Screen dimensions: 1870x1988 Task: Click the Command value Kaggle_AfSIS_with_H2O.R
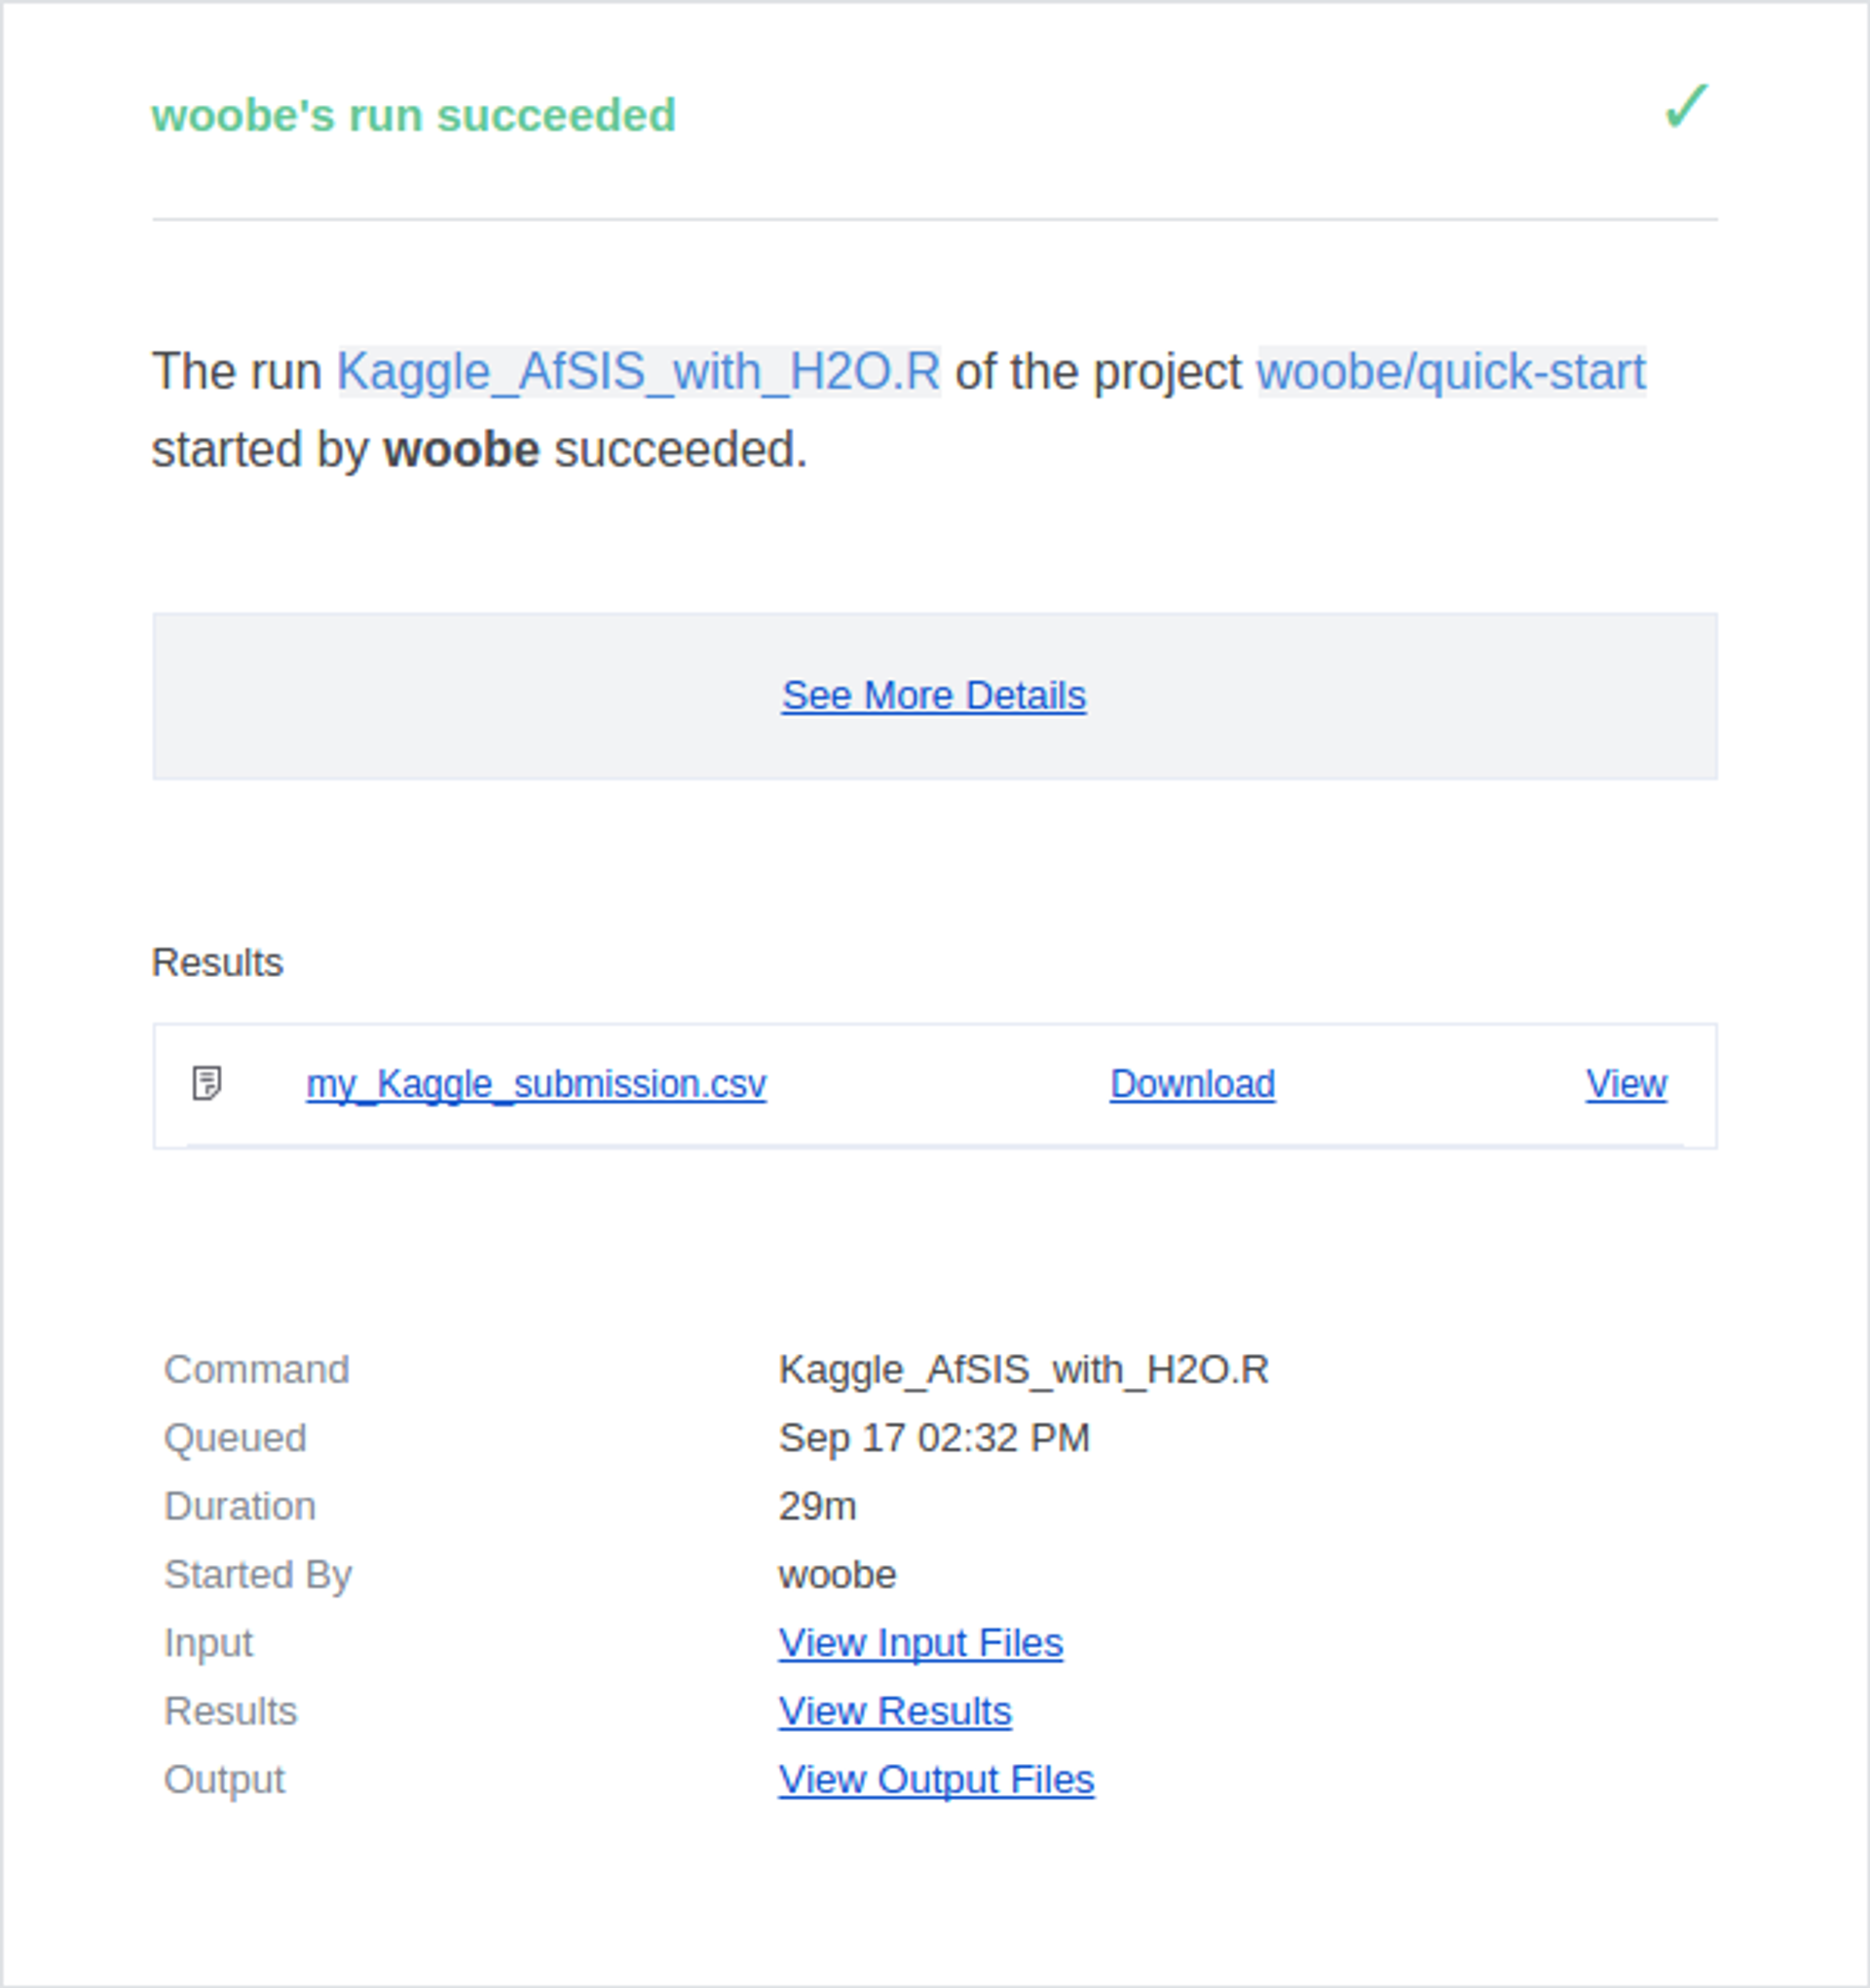tap(1023, 1370)
